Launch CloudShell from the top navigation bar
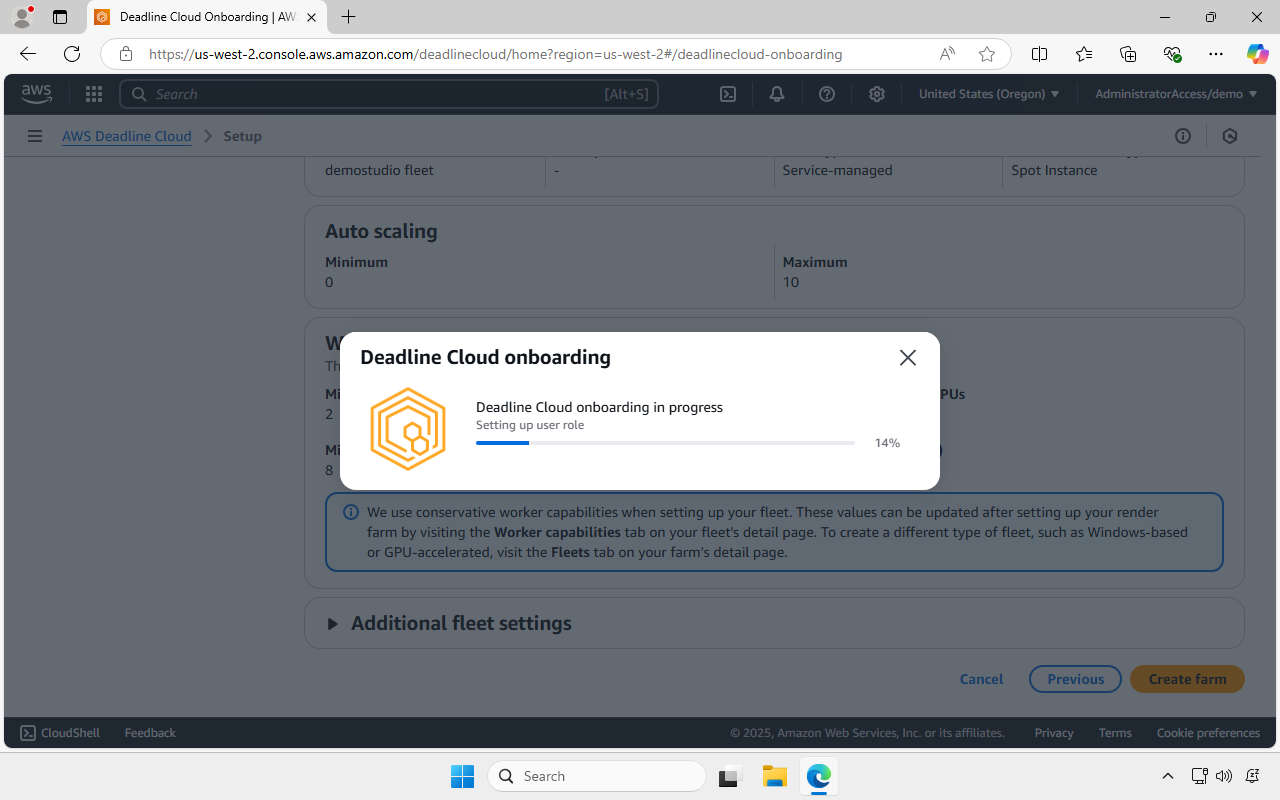The width and height of the screenshot is (1280, 800). [727, 93]
